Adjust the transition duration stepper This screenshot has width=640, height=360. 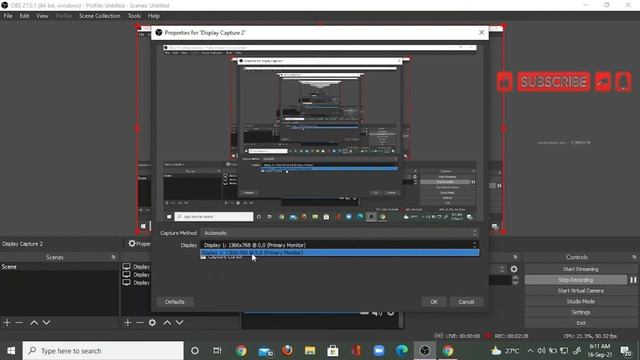(515, 280)
